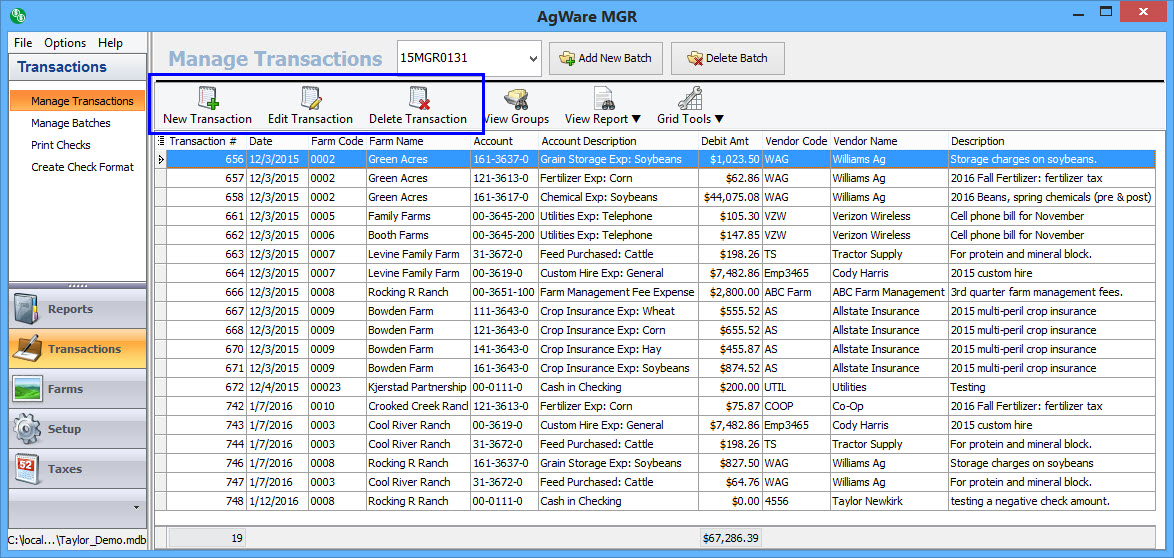Image resolution: width=1174 pixels, height=558 pixels.
Task: Click the New Transaction toolbar icon
Action: pyautogui.click(x=208, y=98)
